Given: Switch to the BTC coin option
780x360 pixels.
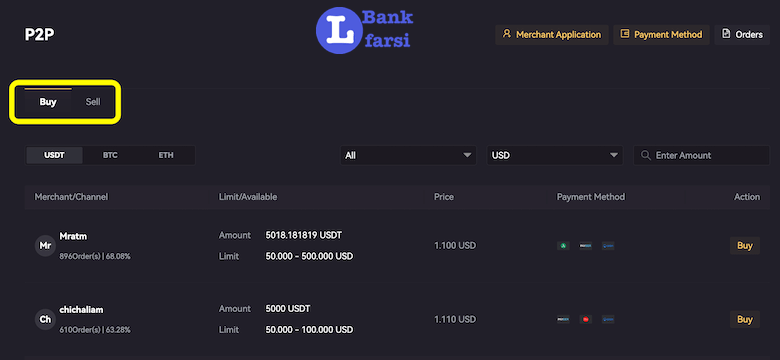Looking at the screenshot, I should click(110, 155).
